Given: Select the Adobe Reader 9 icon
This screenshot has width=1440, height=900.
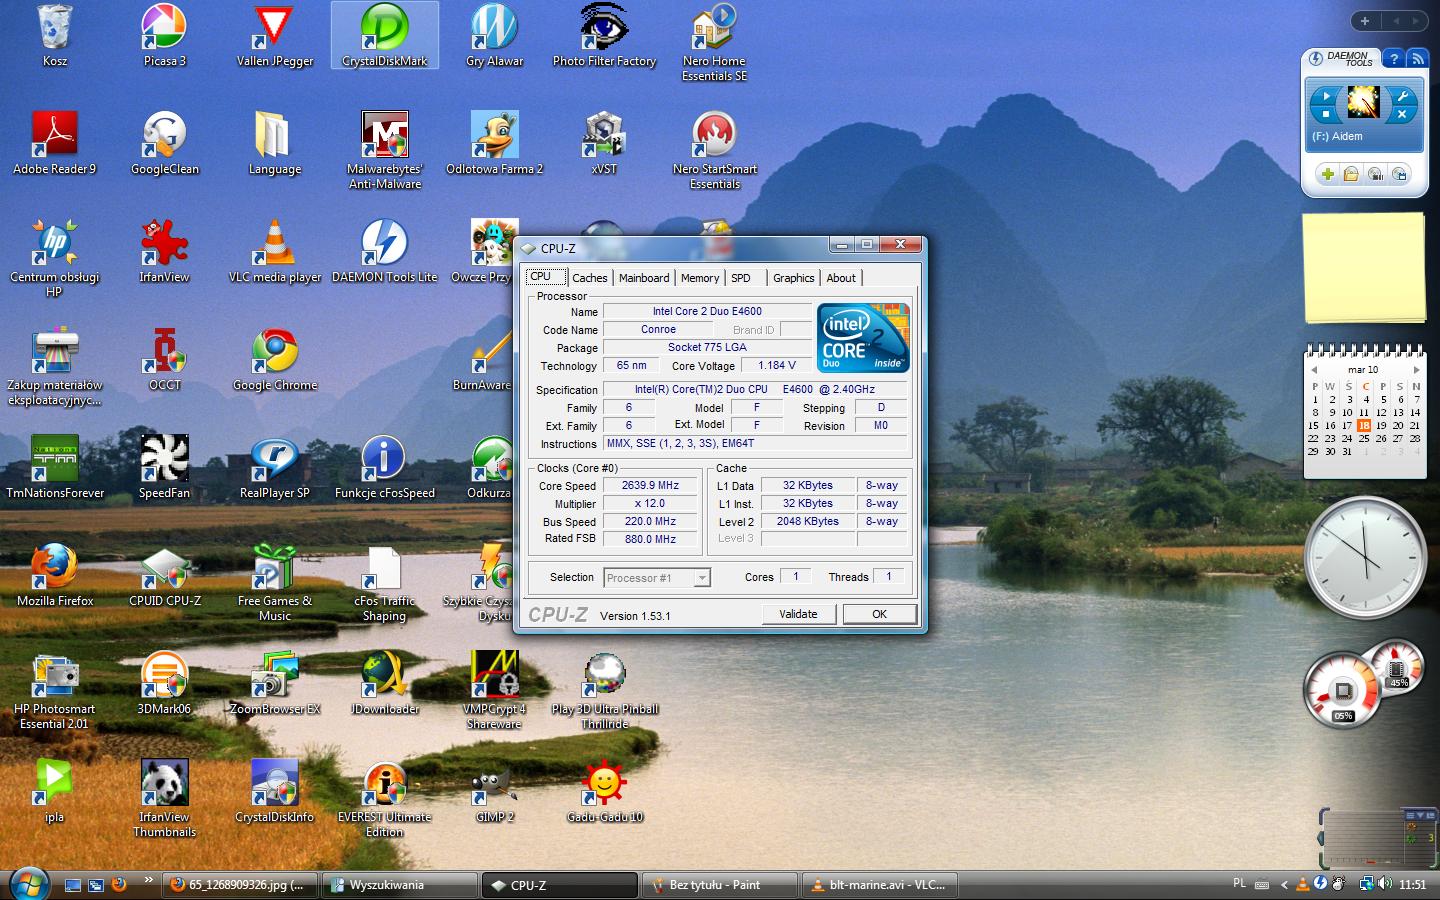Looking at the screenshot, I should (55, 143).
